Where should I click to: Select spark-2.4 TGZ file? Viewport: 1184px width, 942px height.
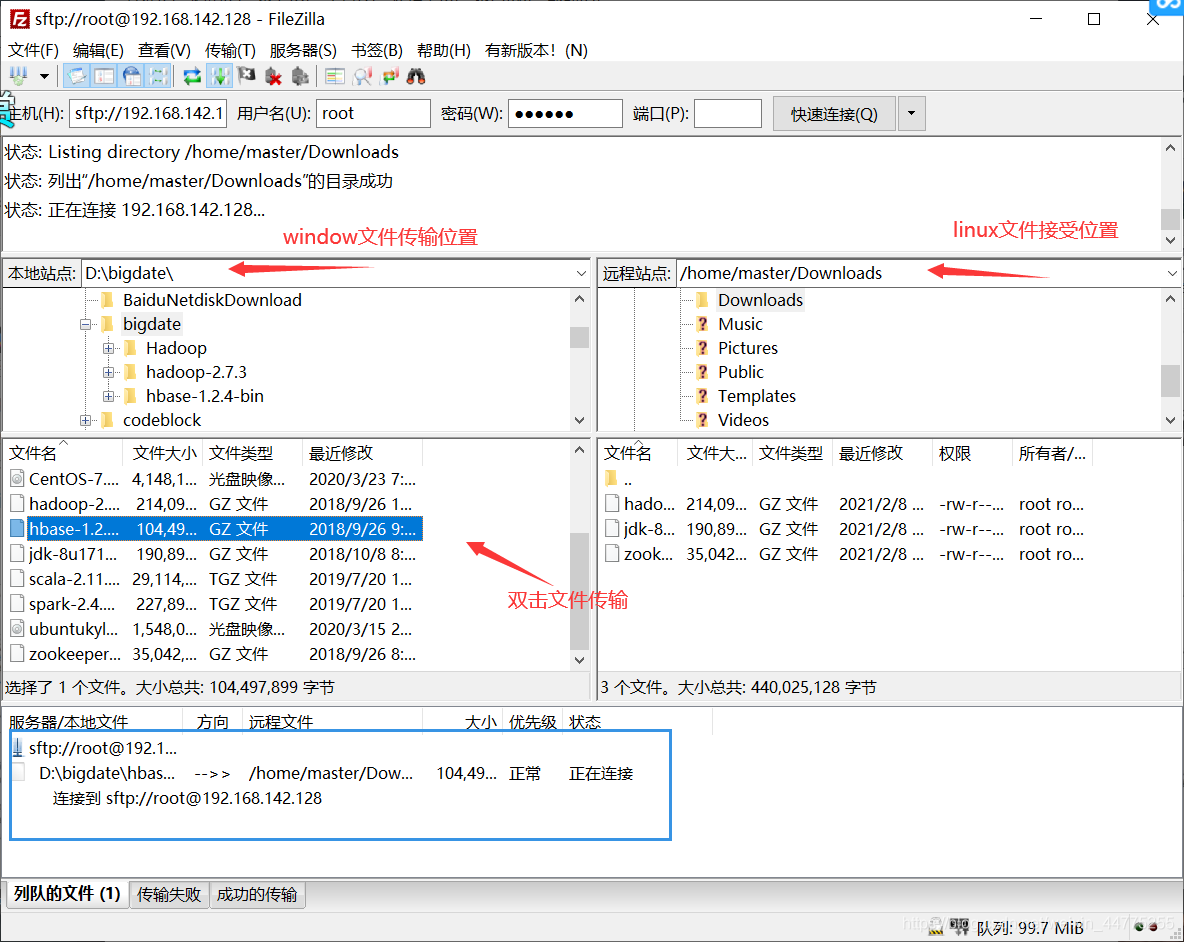pyautogui.click(x=214, y=604)
